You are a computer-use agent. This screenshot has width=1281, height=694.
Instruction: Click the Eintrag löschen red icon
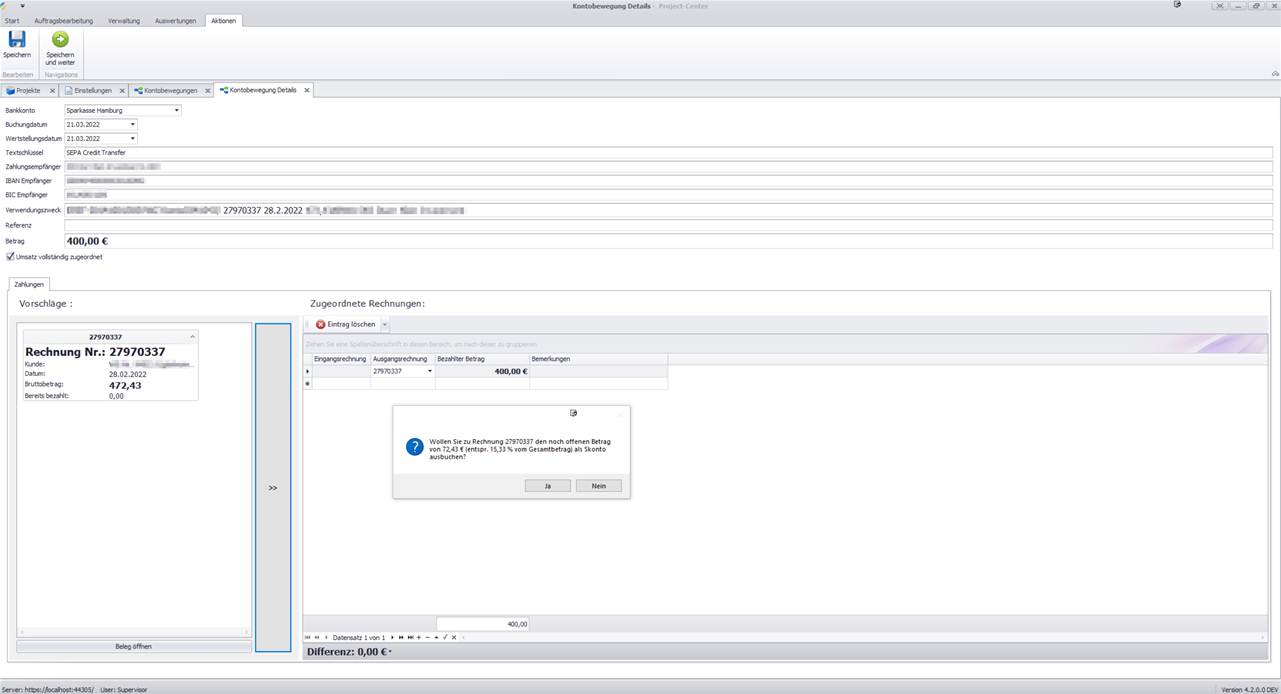click(x=321, y=325)
